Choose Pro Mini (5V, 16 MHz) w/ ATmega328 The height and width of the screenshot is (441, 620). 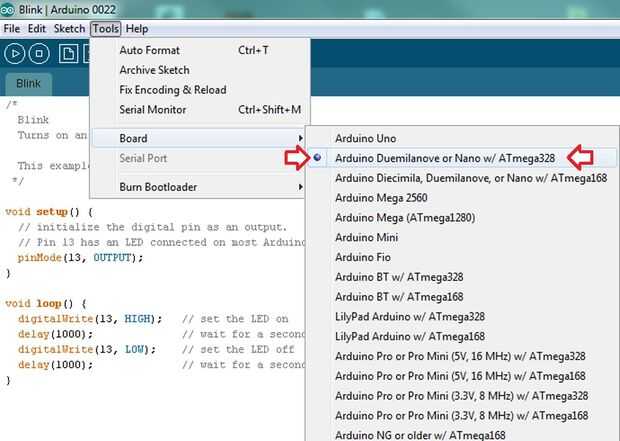pos(462,356)
